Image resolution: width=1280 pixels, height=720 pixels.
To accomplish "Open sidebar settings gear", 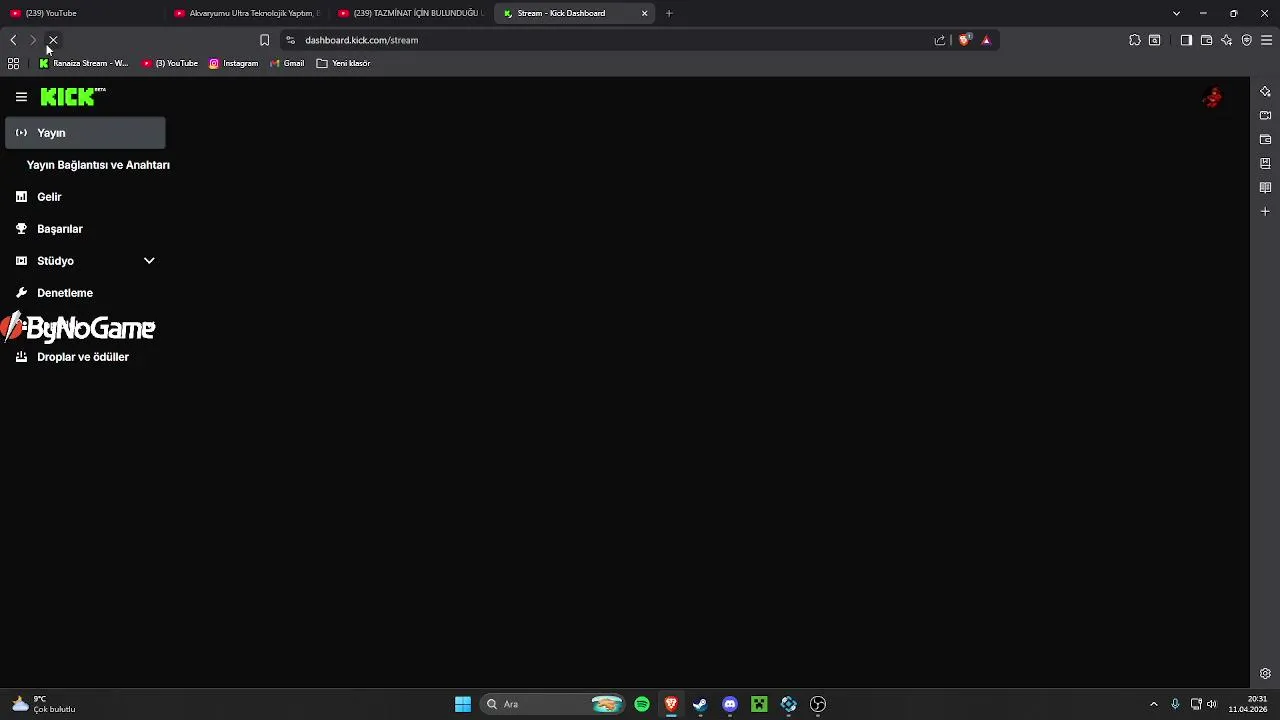I will pyautogui.click(x=1265, y=674).
